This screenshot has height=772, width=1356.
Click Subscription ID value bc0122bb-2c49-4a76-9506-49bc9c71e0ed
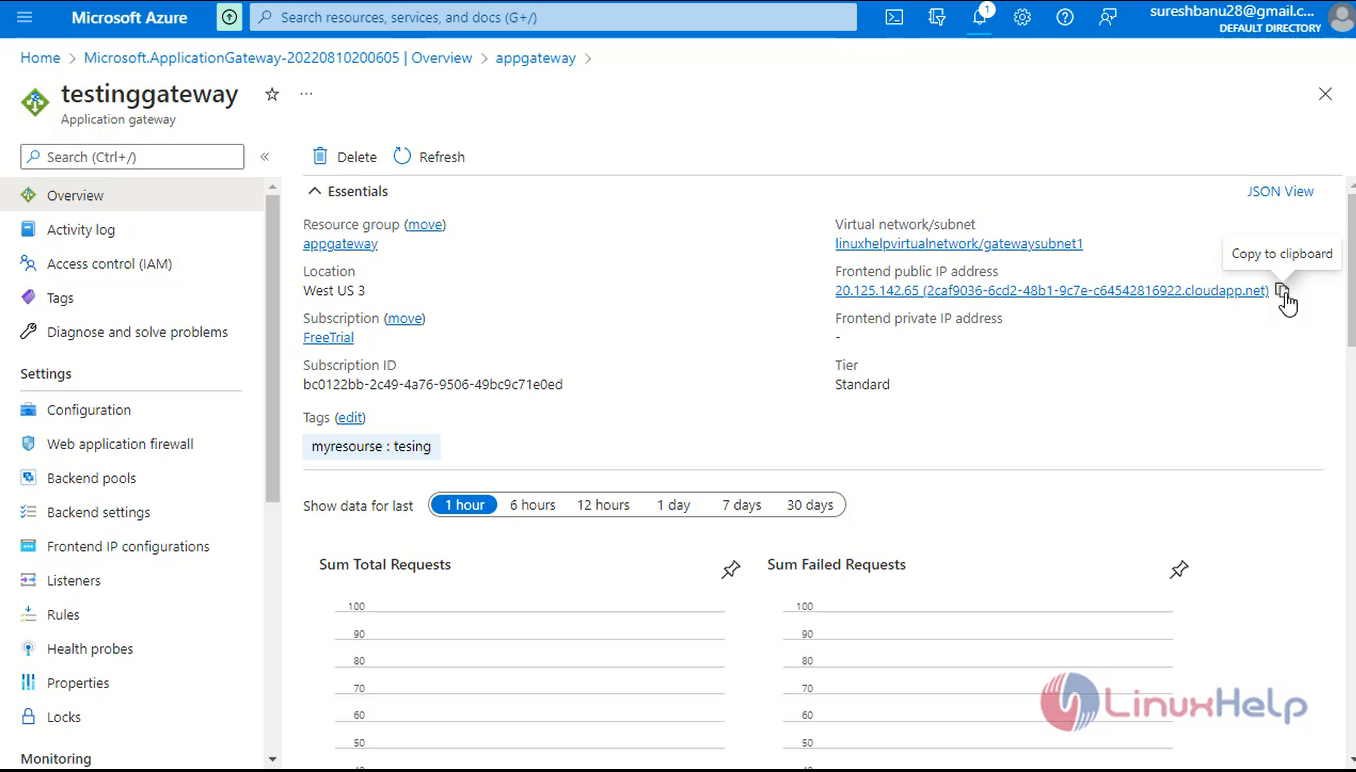433,385
